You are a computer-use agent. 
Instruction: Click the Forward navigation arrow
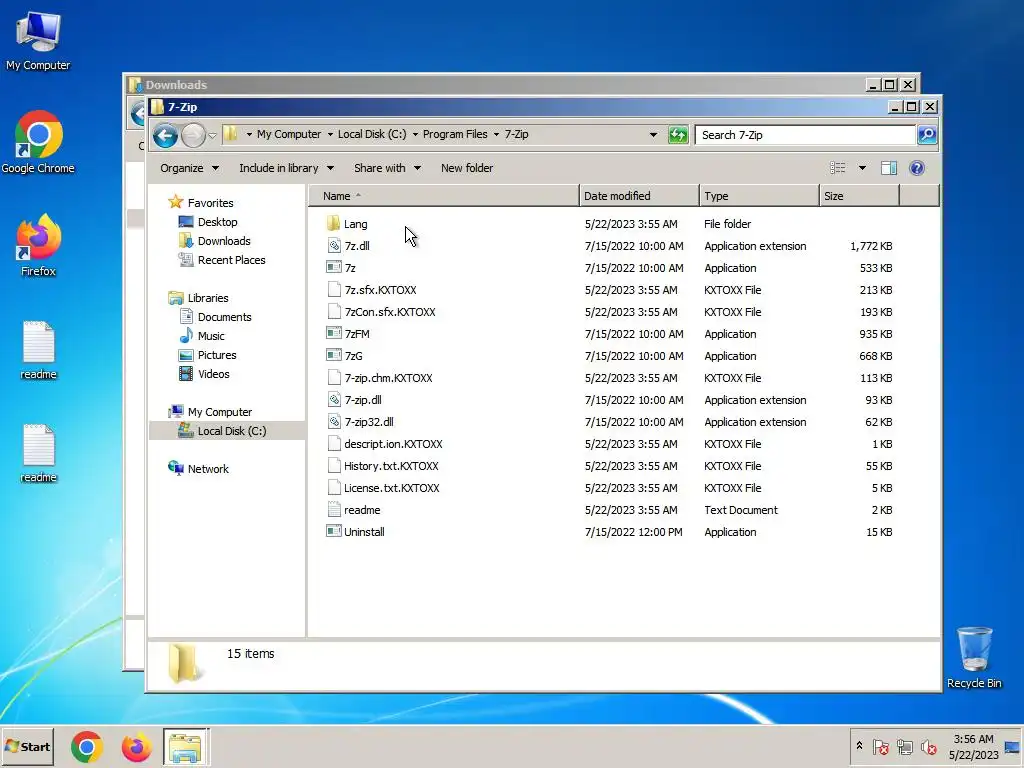click(x=193, y=135)
